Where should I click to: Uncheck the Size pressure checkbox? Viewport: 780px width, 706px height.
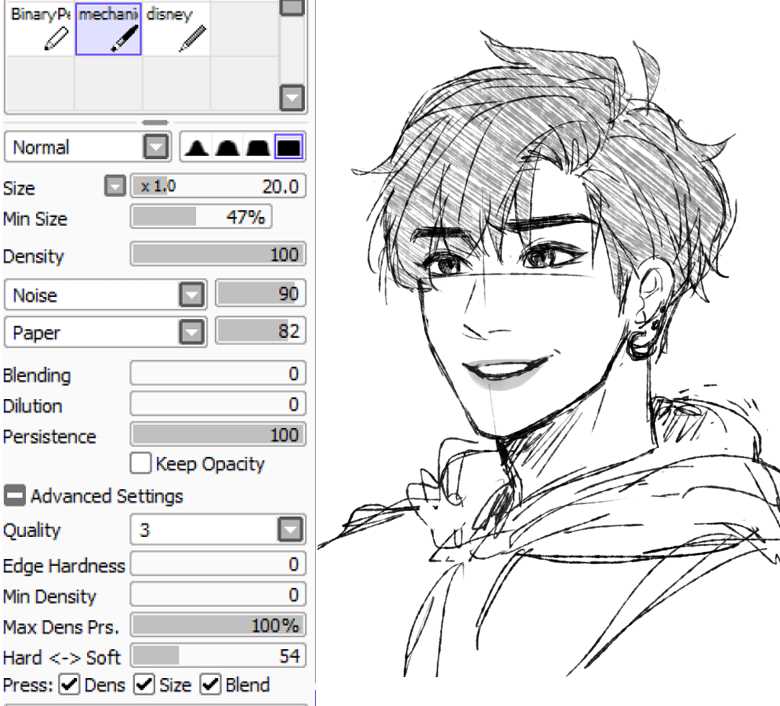[x=144, y=685]
